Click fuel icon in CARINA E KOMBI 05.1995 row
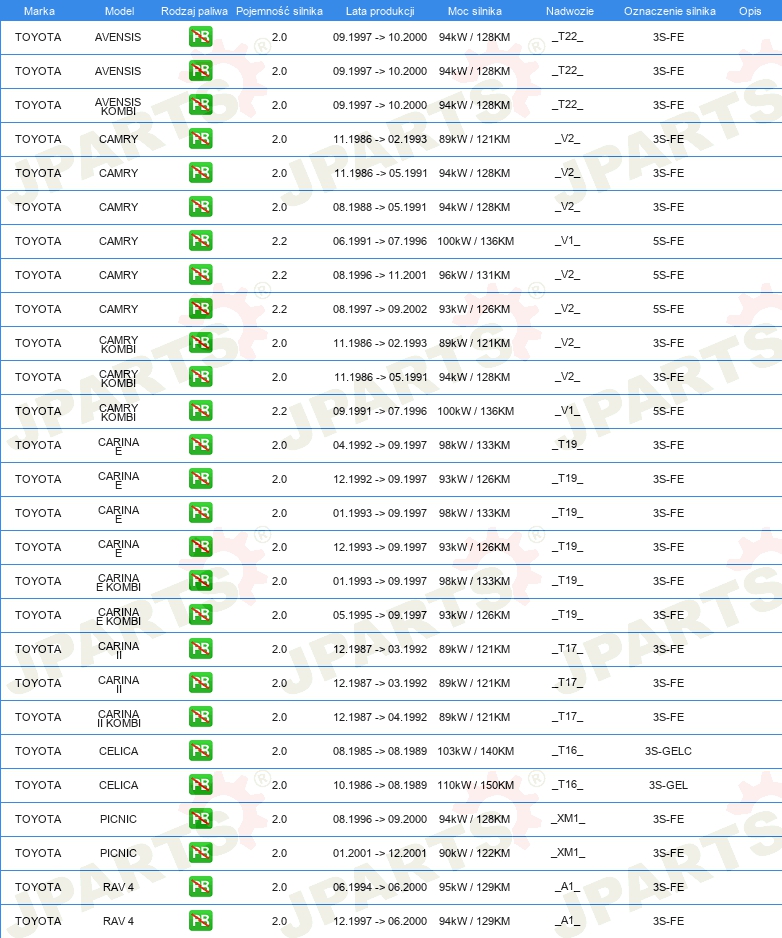This screenshot has width=782, height=938. coord(200,615)
